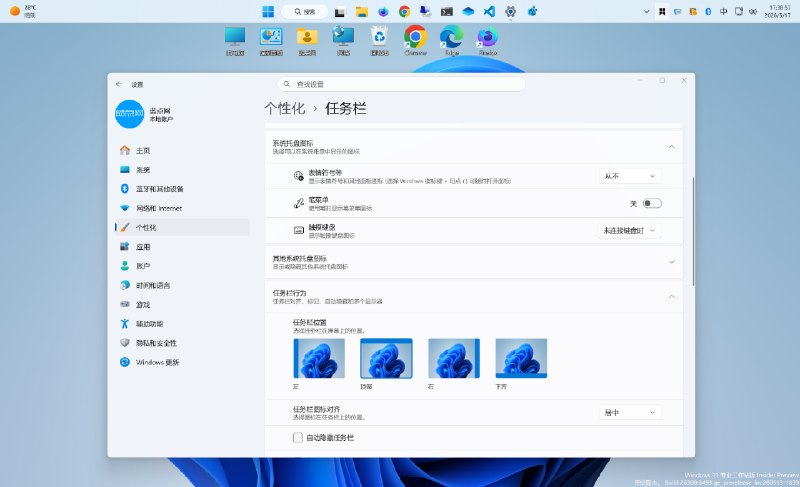Open the 此电脑 desktop icon

pyautogui.click(x=235, y=41)
